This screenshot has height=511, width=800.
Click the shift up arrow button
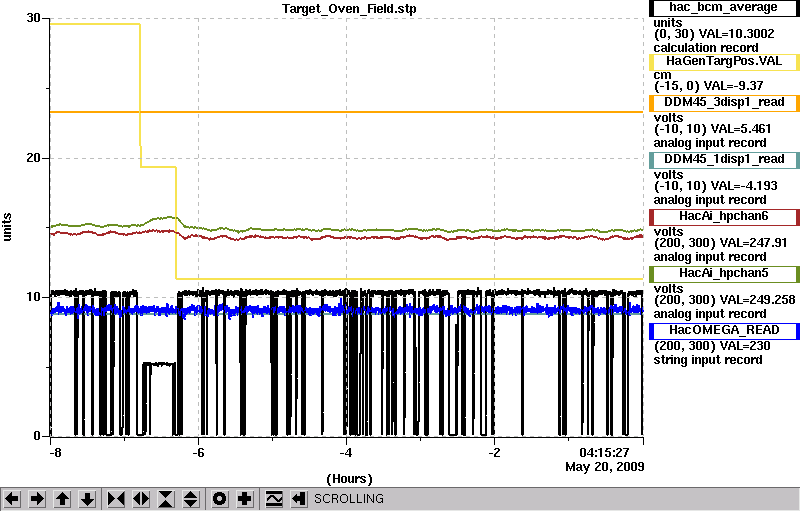click(x=62, y=499)
